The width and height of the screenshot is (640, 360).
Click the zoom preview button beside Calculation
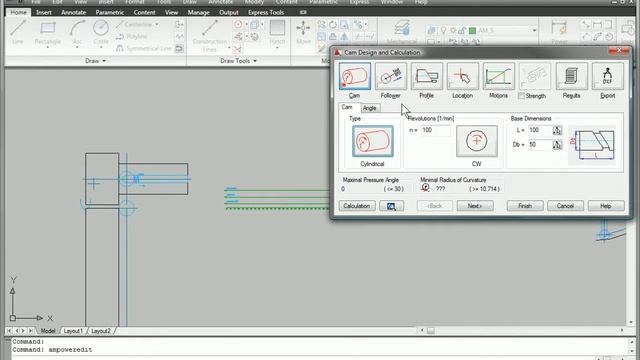coord(391,206)
